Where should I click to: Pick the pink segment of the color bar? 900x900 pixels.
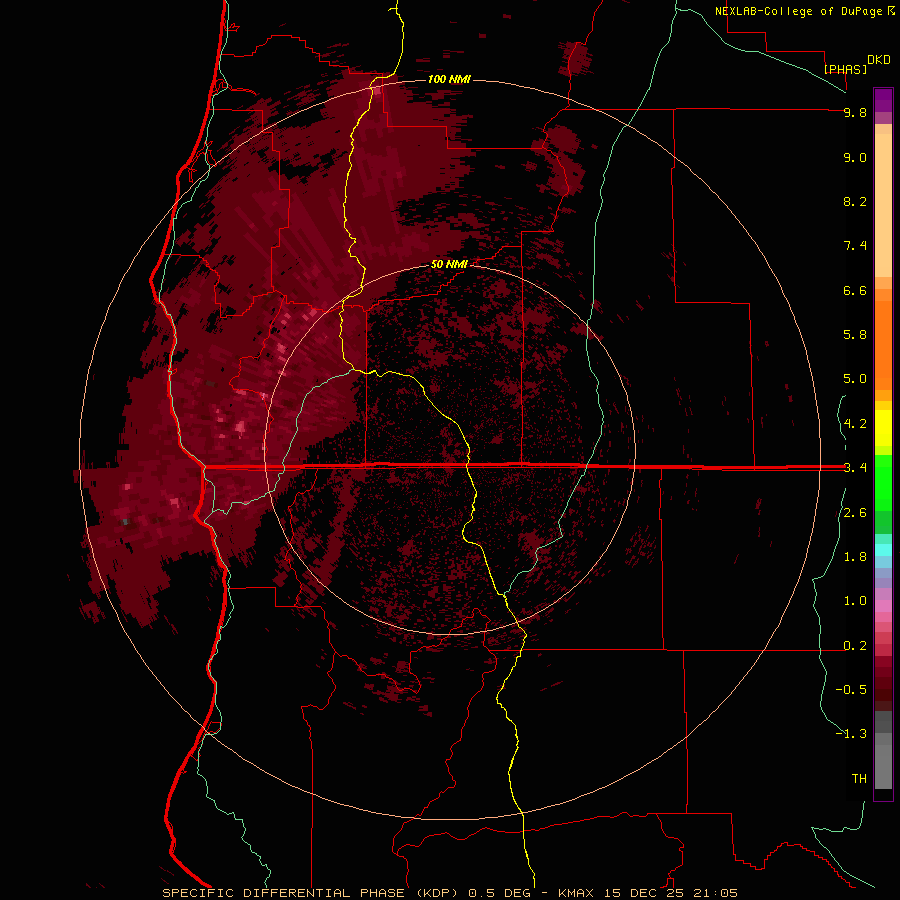[883, 606]
